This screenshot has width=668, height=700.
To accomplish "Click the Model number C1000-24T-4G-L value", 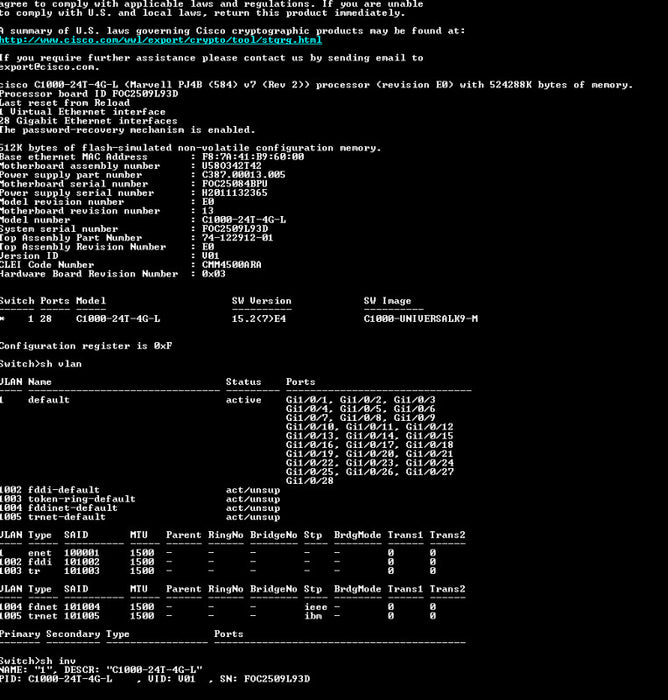I will coord(244,220).
